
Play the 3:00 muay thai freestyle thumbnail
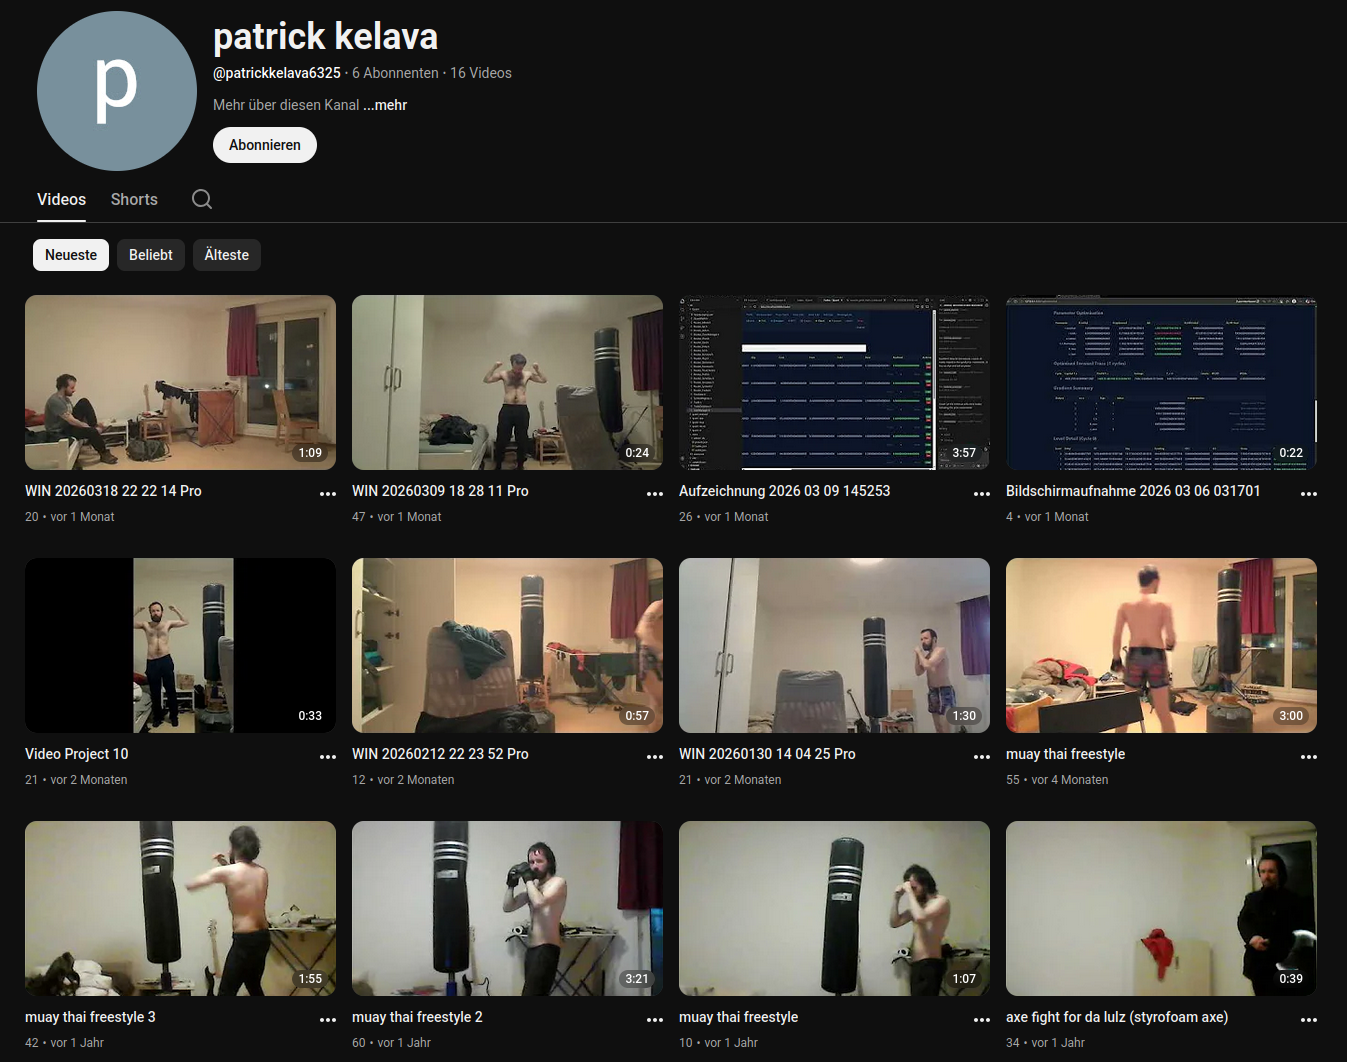[x=1161, y=645]
